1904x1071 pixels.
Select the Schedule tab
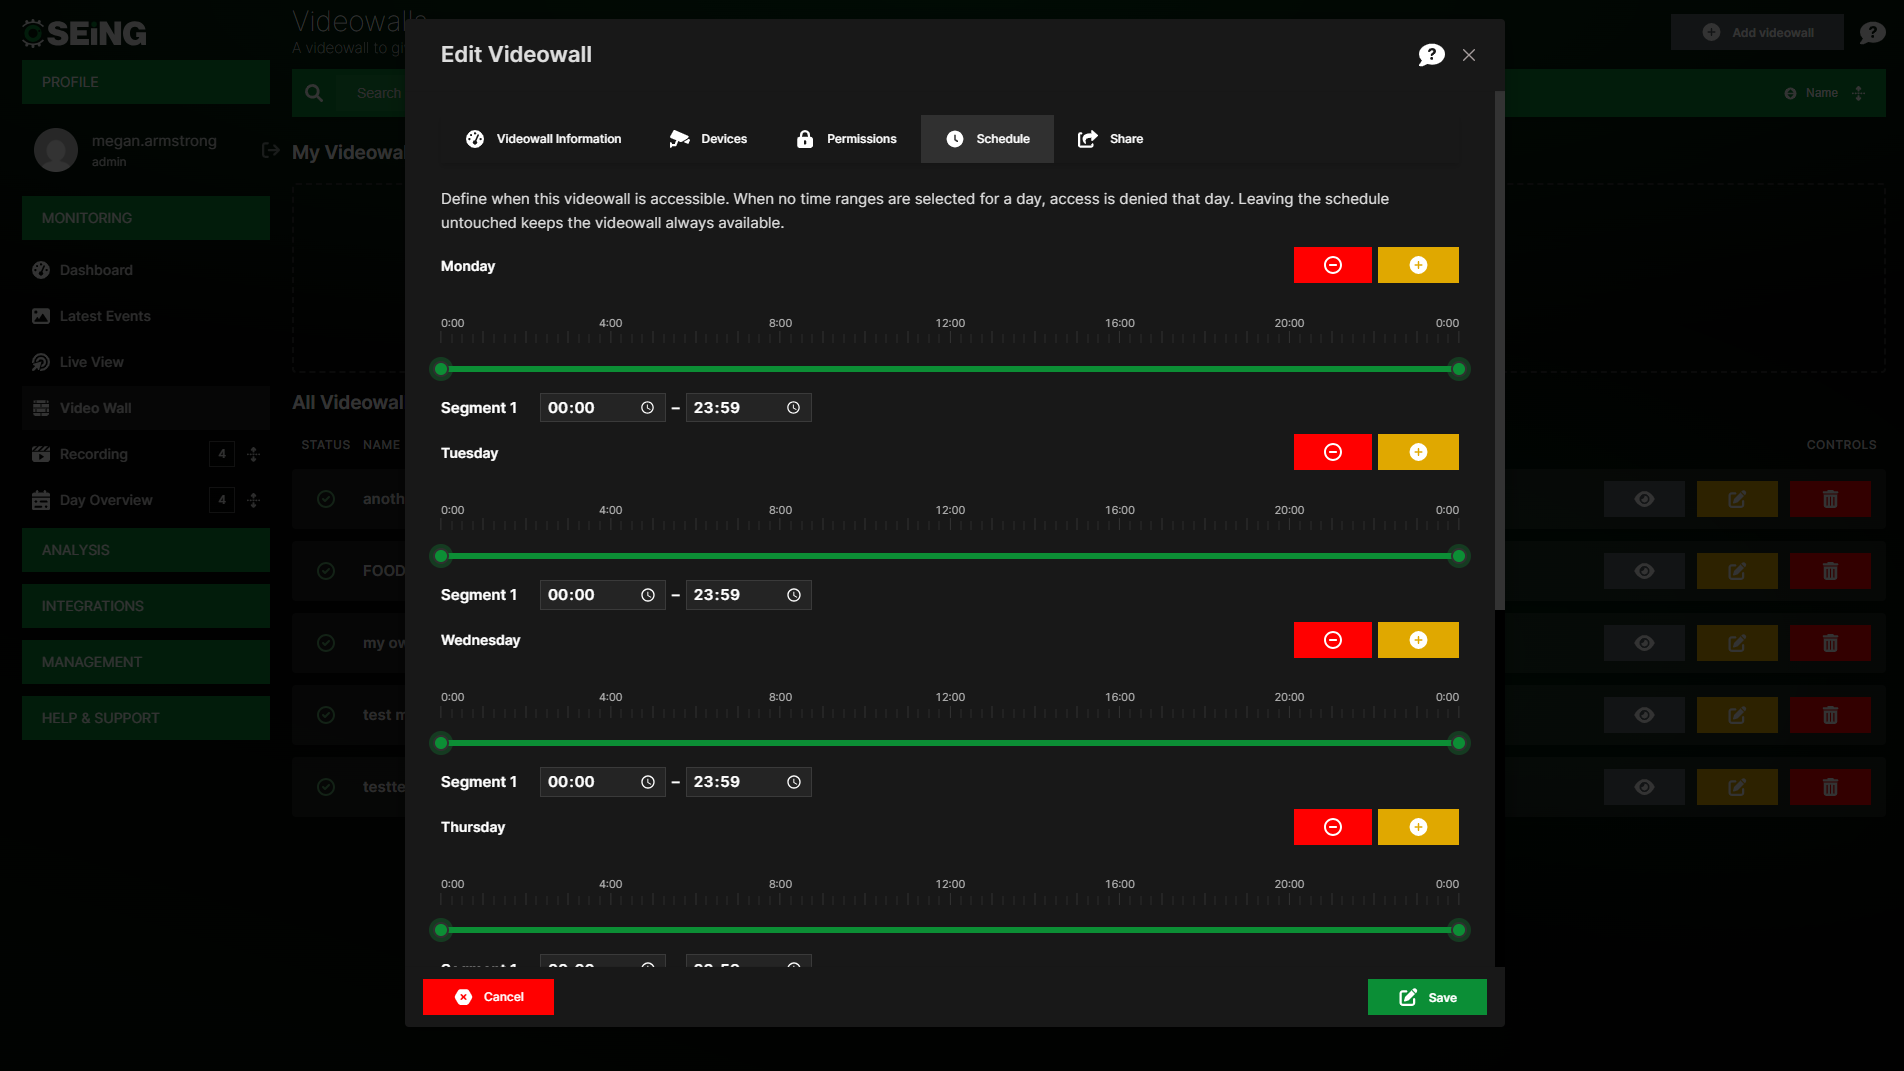click(x=987, y=139)
